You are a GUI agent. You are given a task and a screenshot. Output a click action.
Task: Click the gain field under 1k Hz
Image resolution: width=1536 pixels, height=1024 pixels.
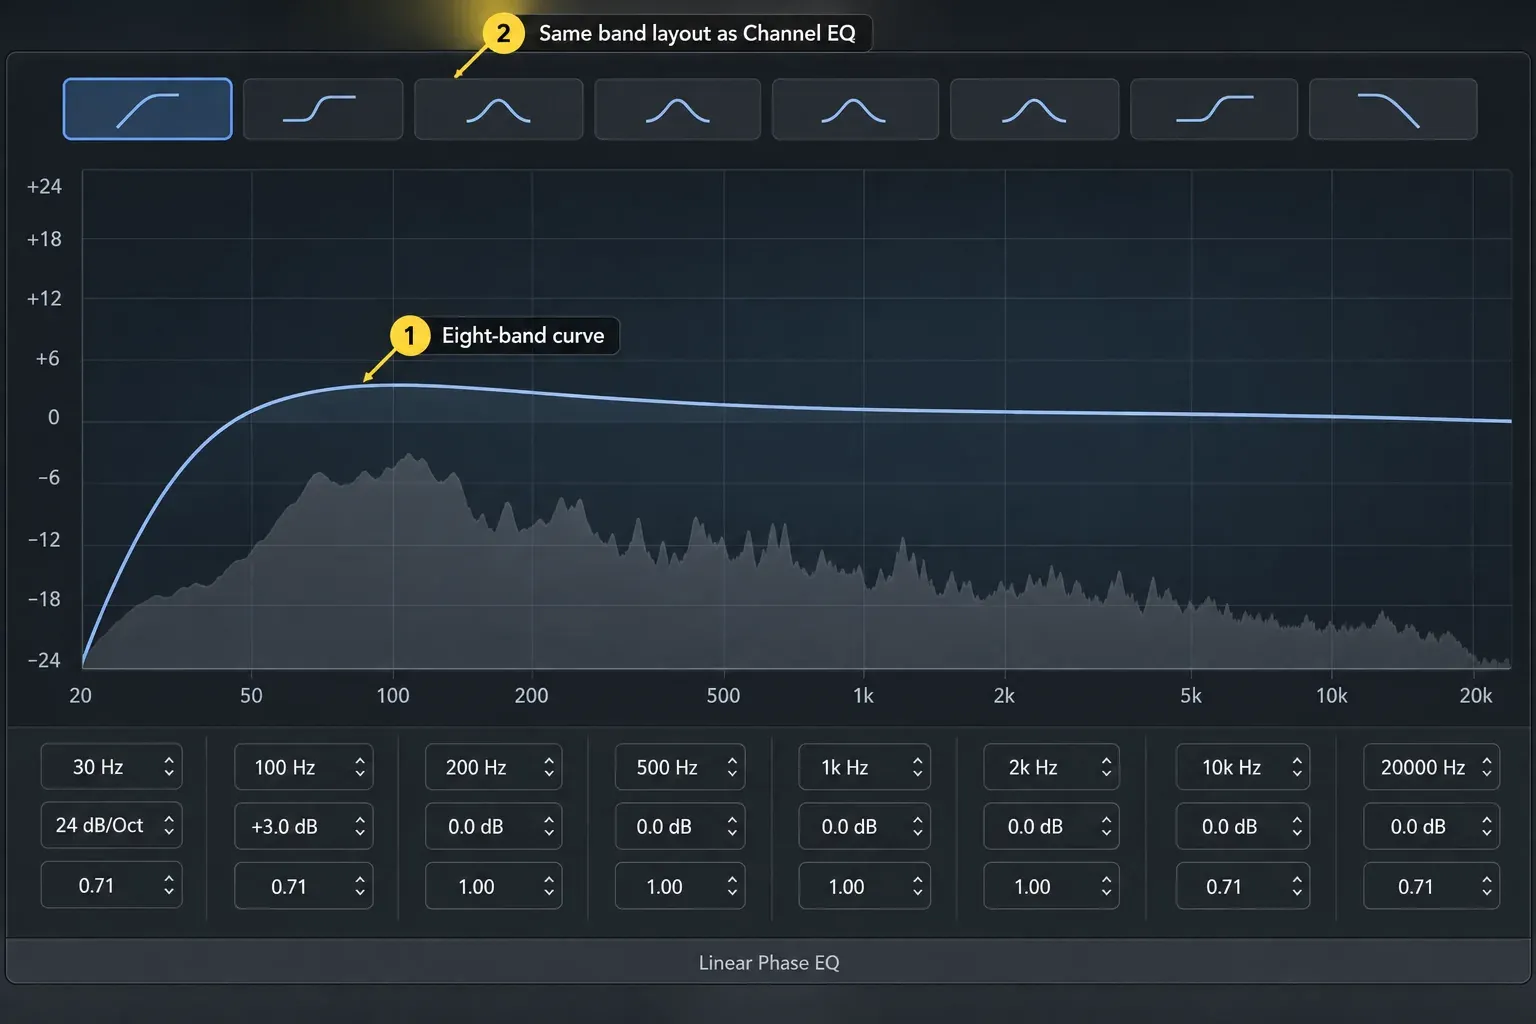[864, 826]
